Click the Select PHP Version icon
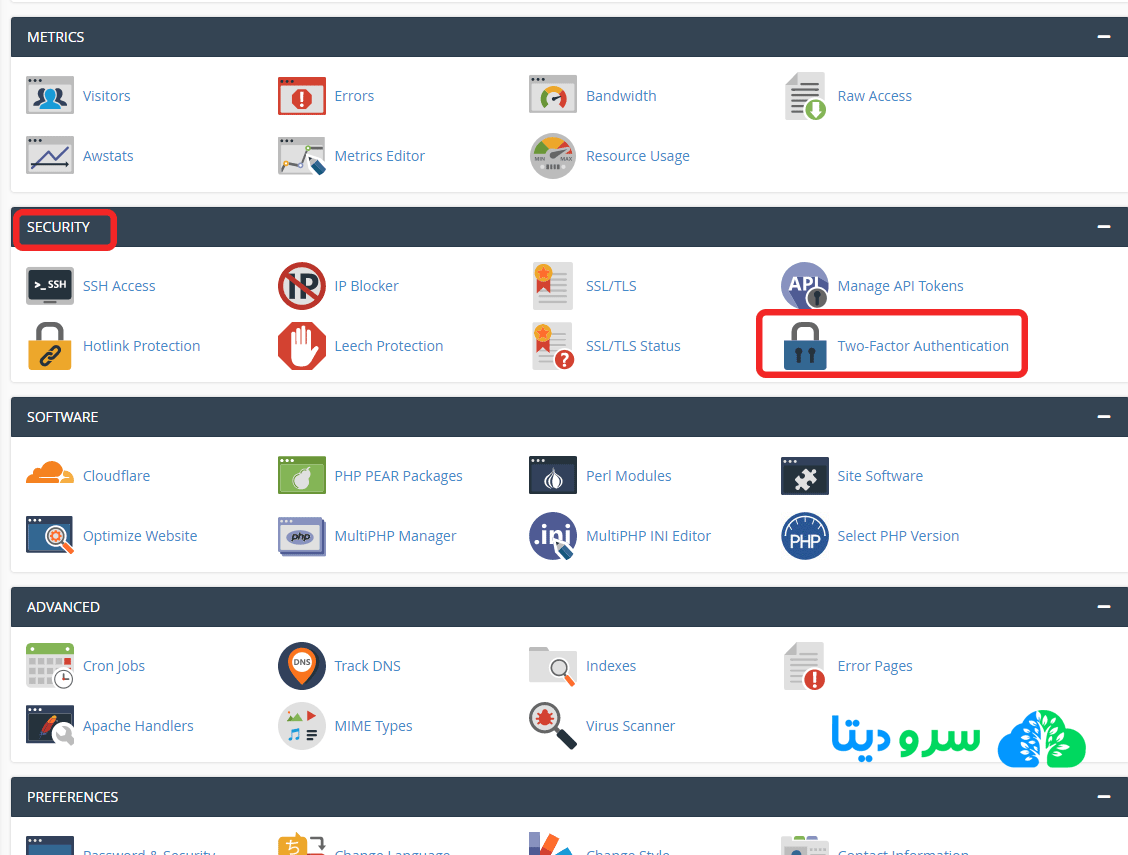1128x855 pixels. point(805,536)
